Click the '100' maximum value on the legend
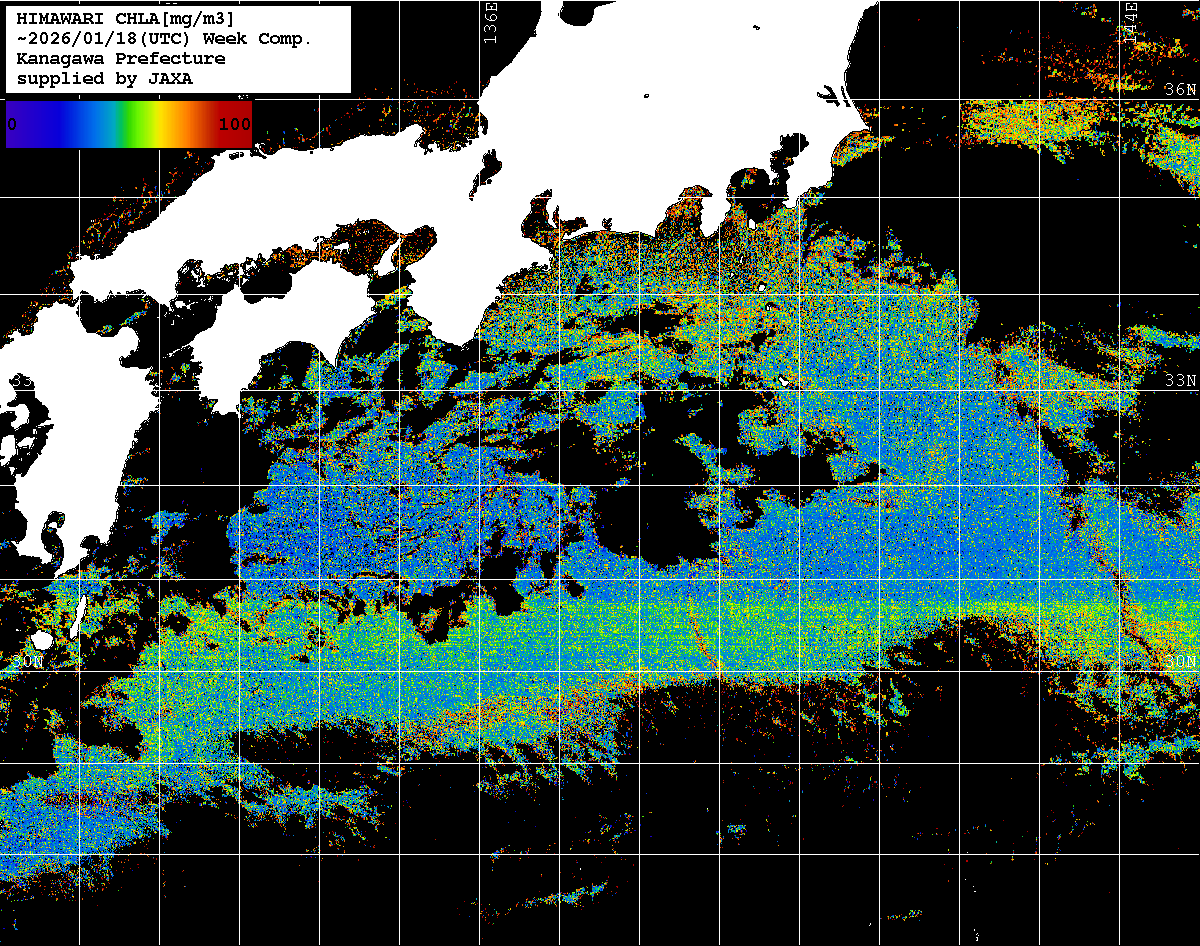1200x946 pixels. 234,124
